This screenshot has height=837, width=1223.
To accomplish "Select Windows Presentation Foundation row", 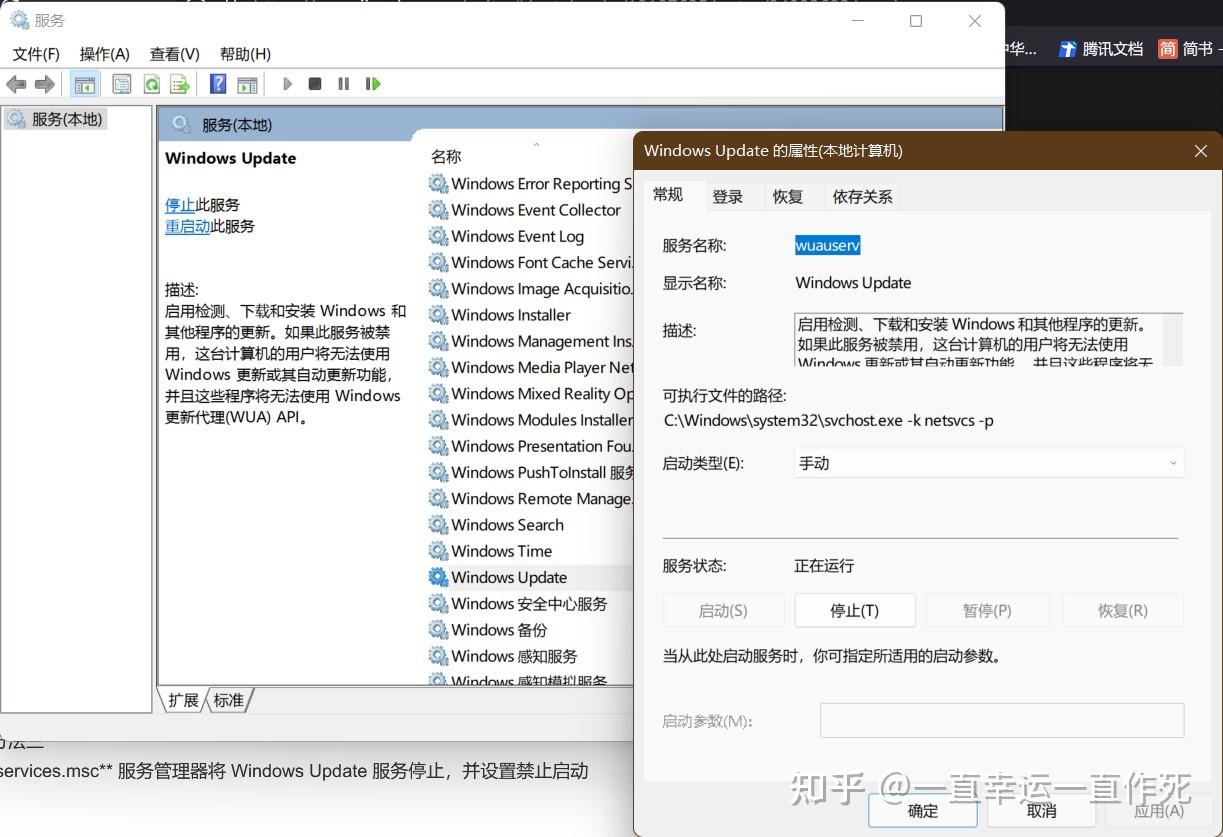I will coord(531,446).
